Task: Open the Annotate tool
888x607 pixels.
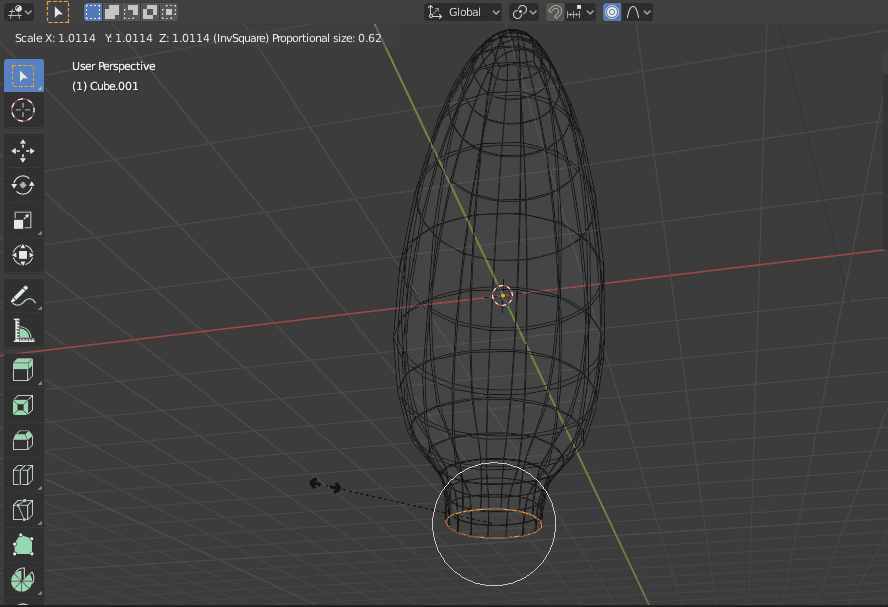Action: coord(23,295)
